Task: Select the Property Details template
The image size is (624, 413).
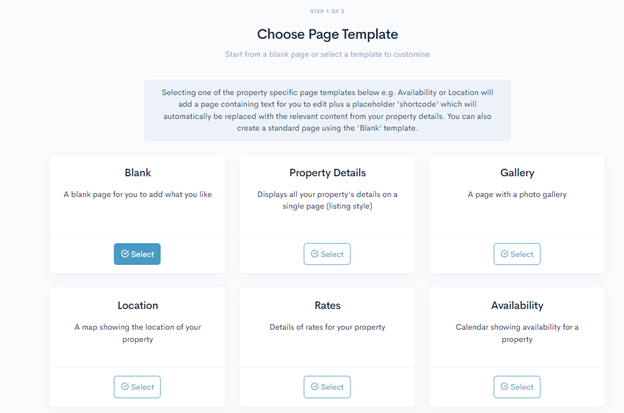Action: click(327, 254)
